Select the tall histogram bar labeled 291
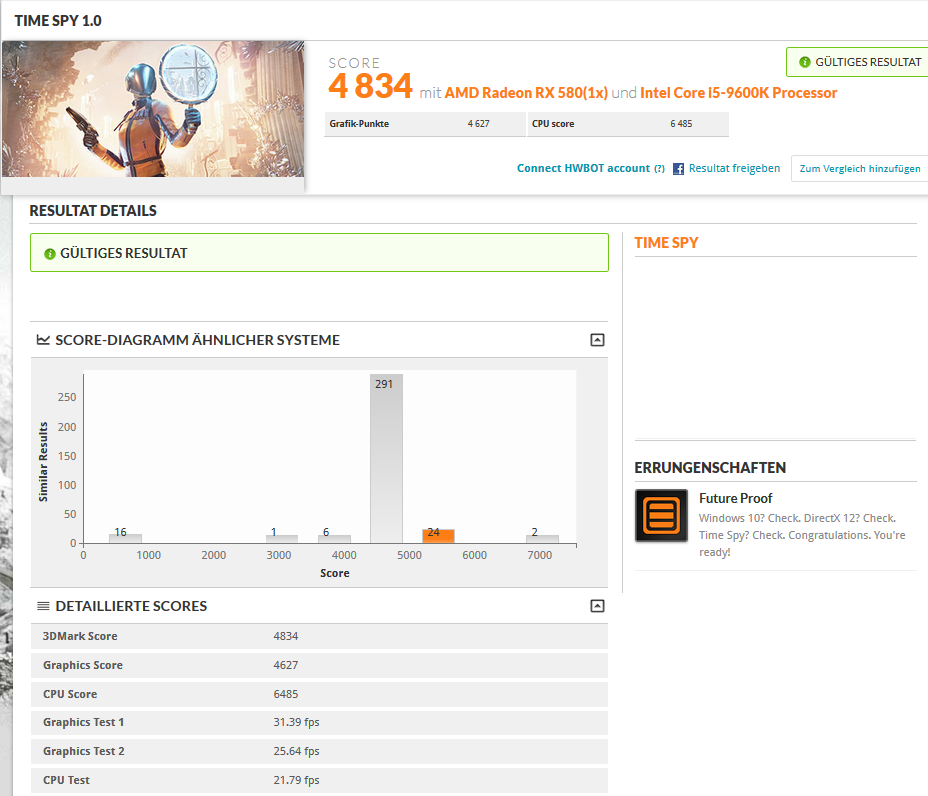Viewport: 928px width, 796px height. [x=386, y=459]
